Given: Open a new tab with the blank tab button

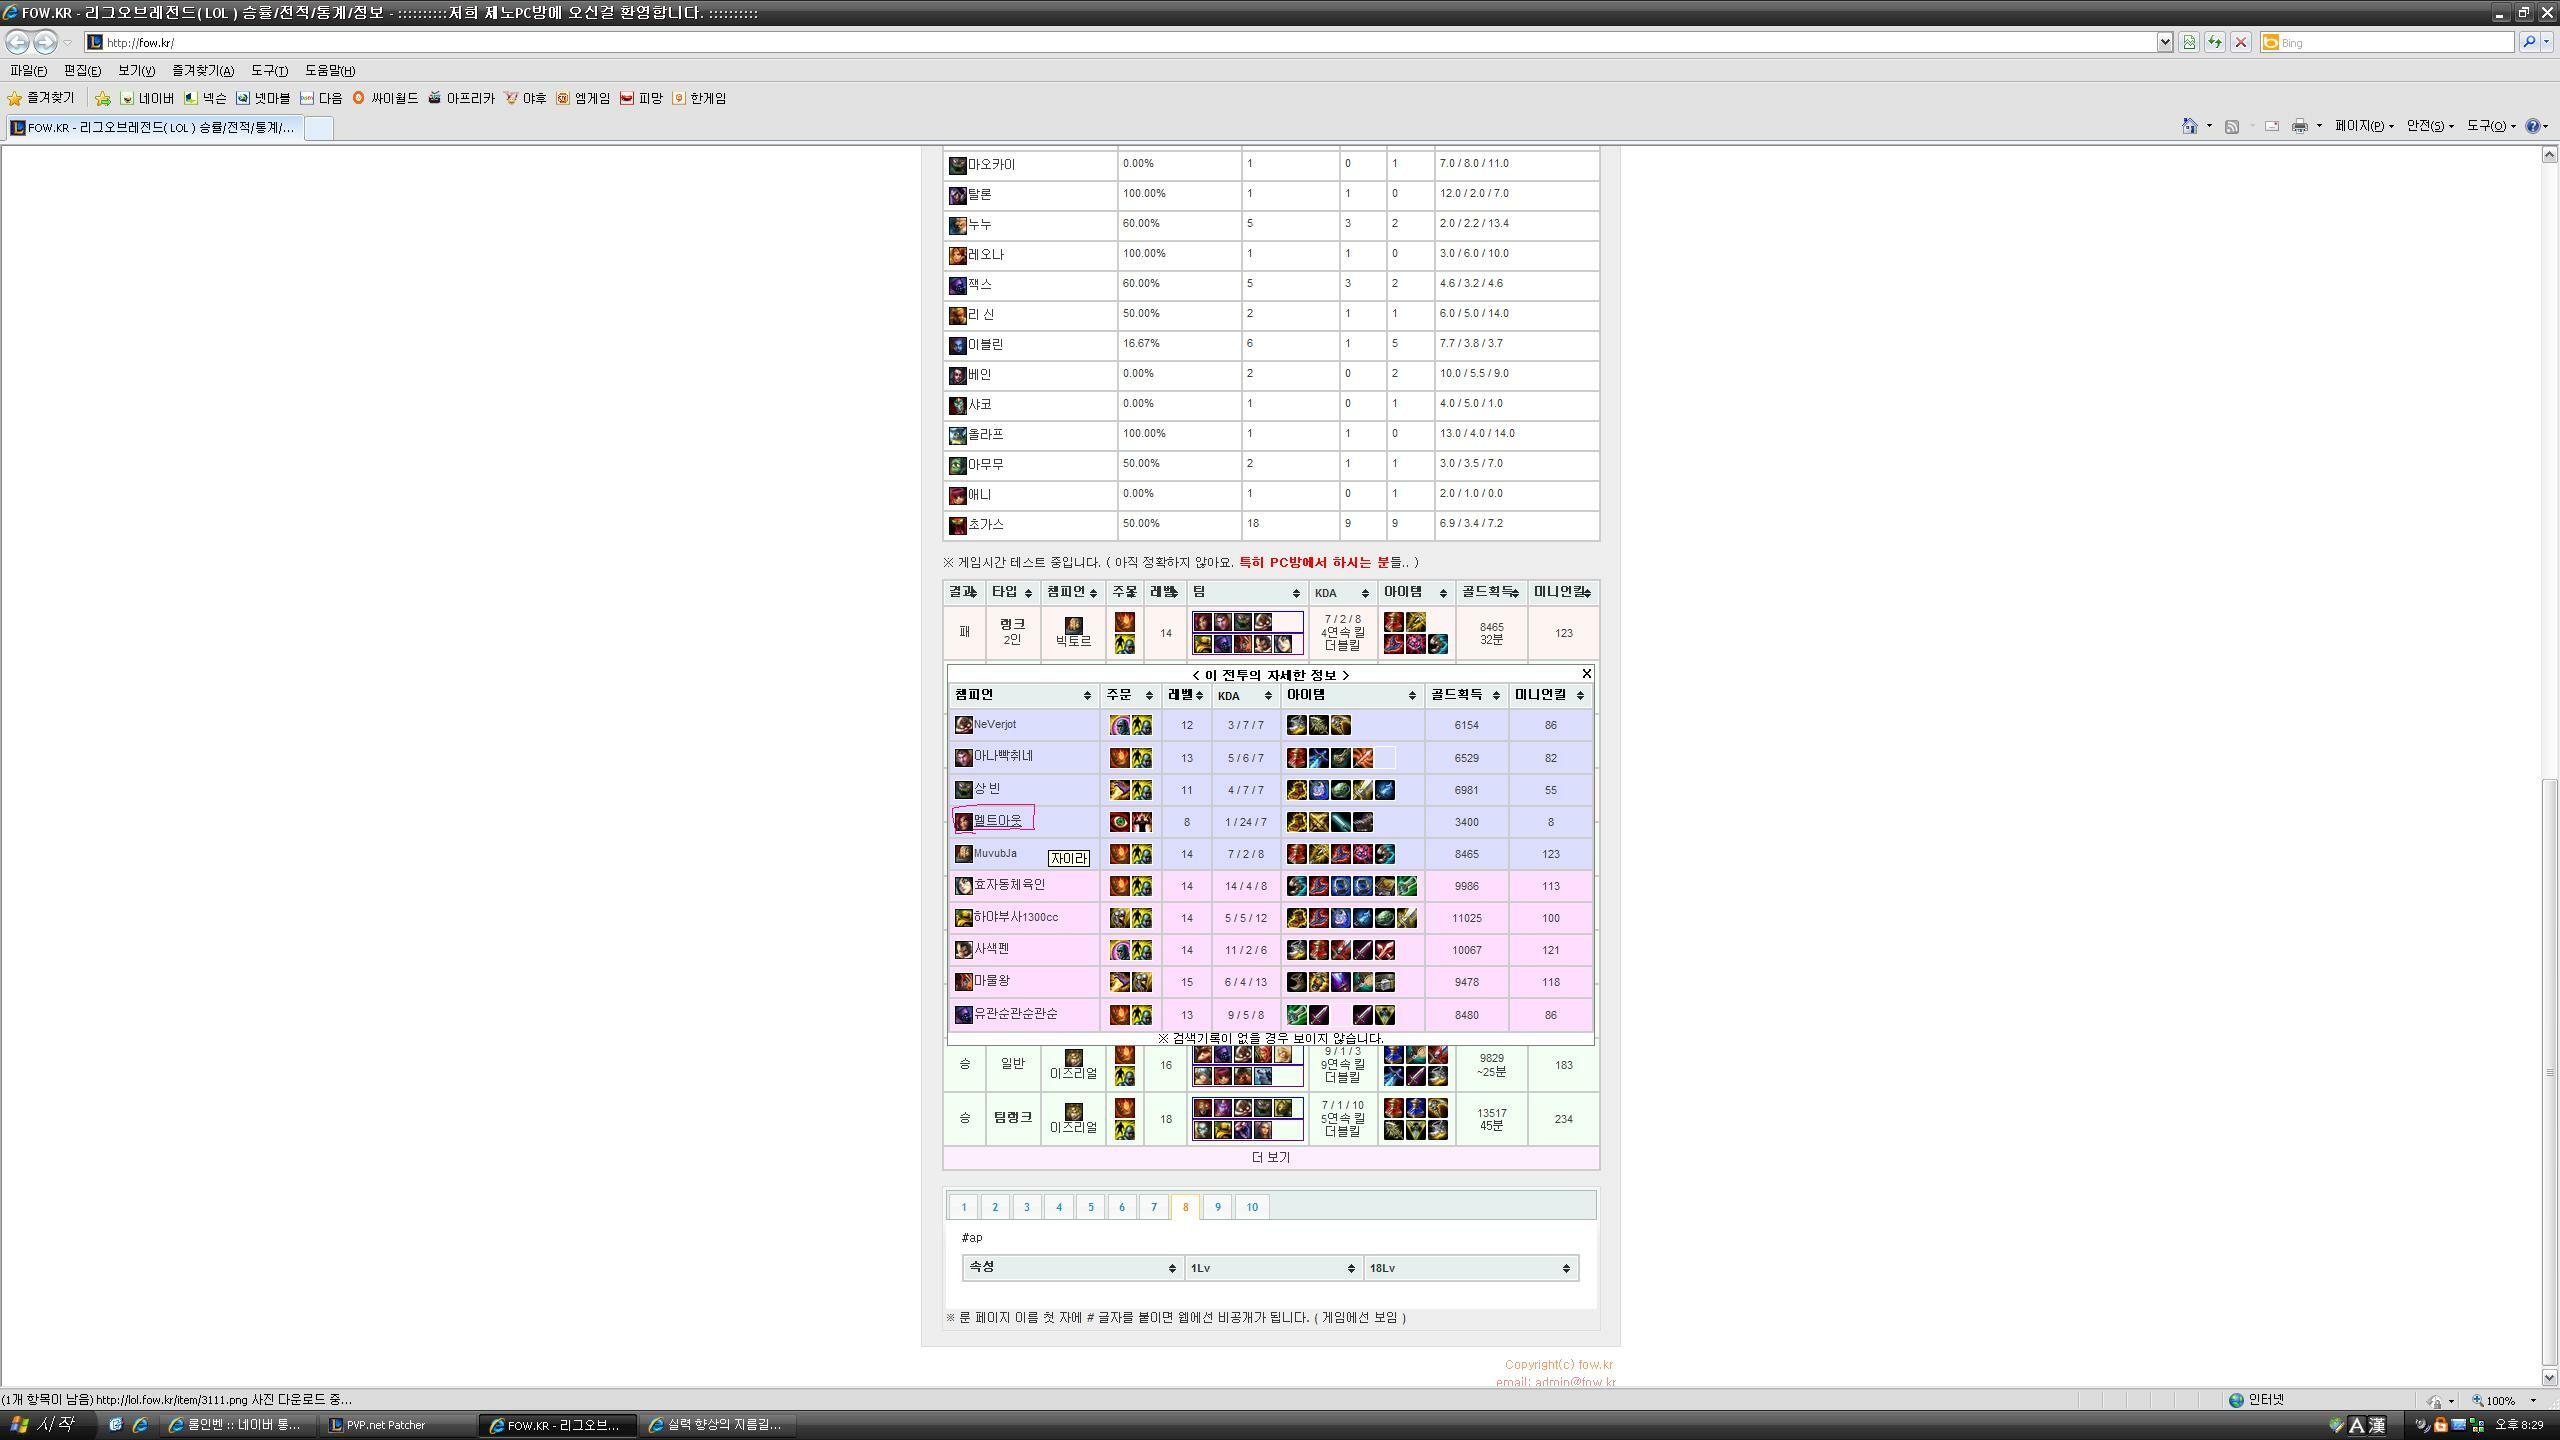Looking at the screenshot, I should tap(318, 128).
